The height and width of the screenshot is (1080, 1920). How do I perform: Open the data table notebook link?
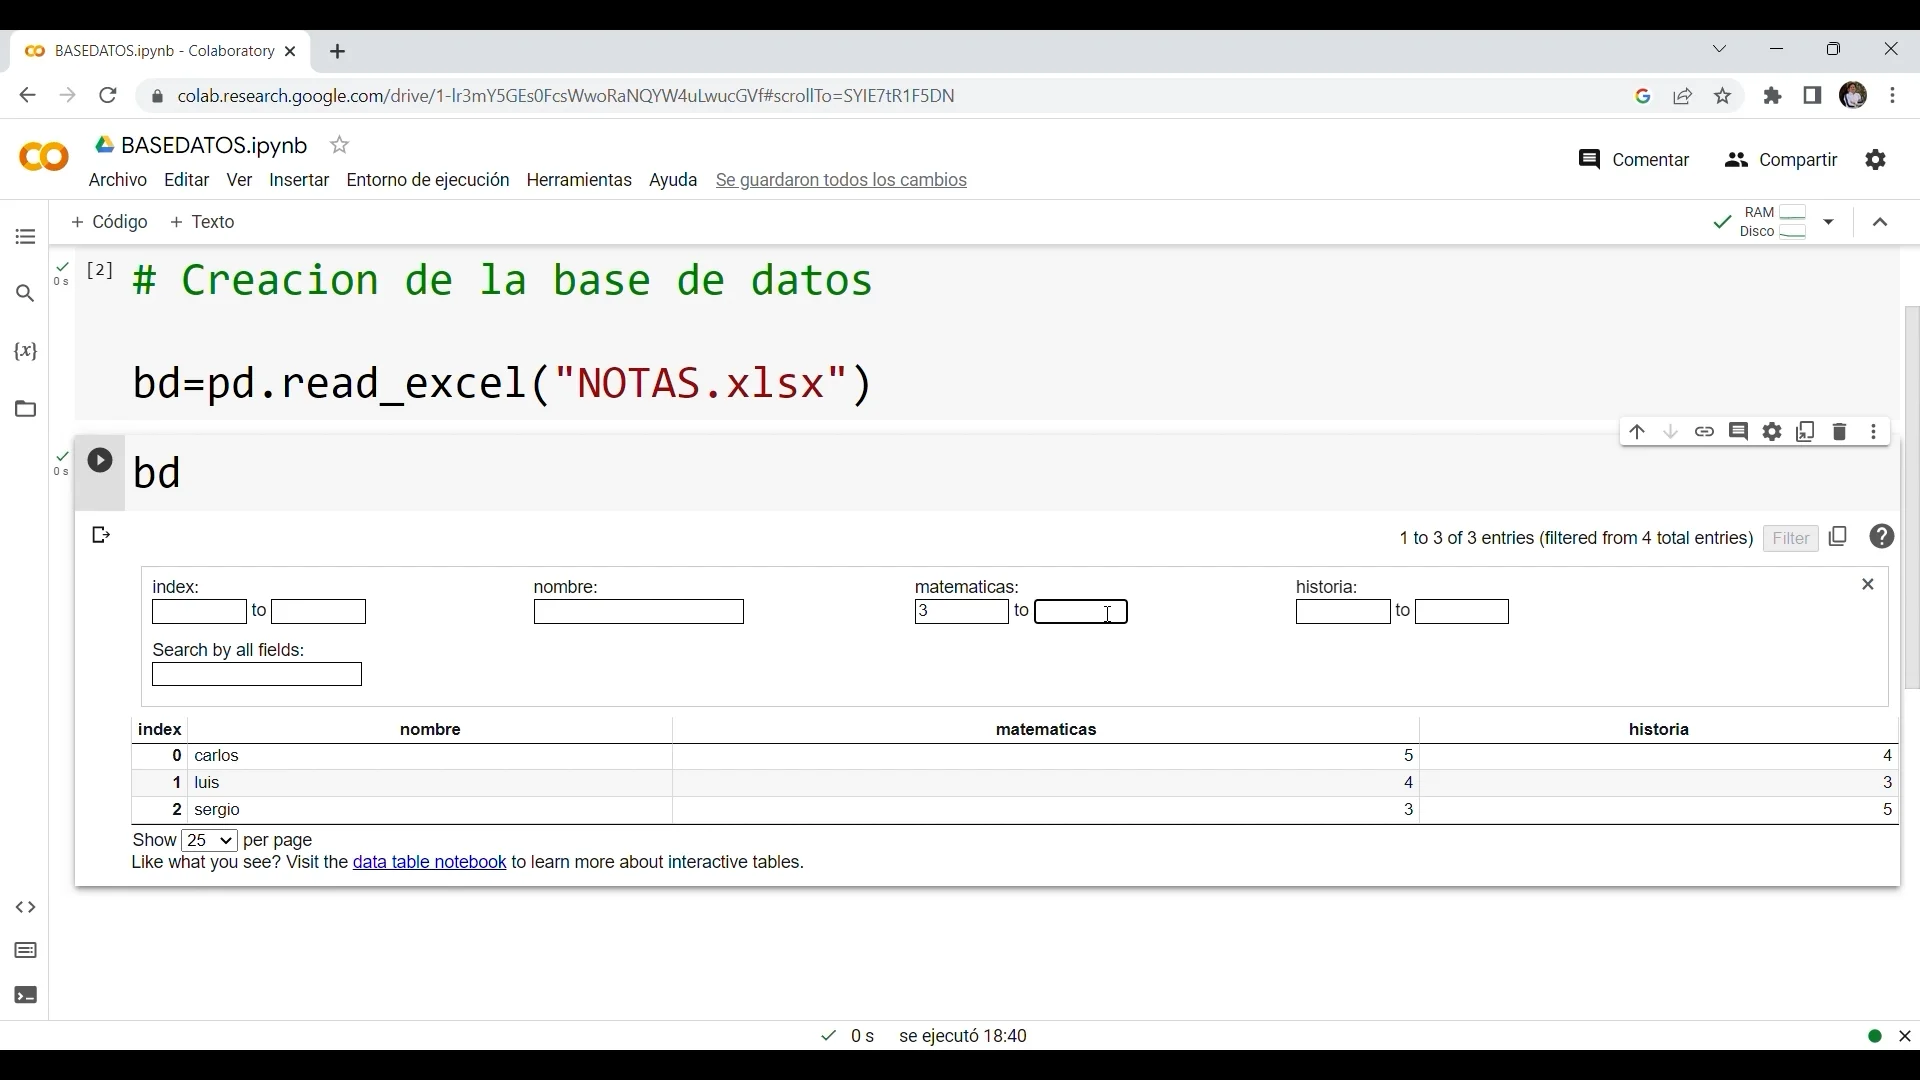[x=430, y=863]
